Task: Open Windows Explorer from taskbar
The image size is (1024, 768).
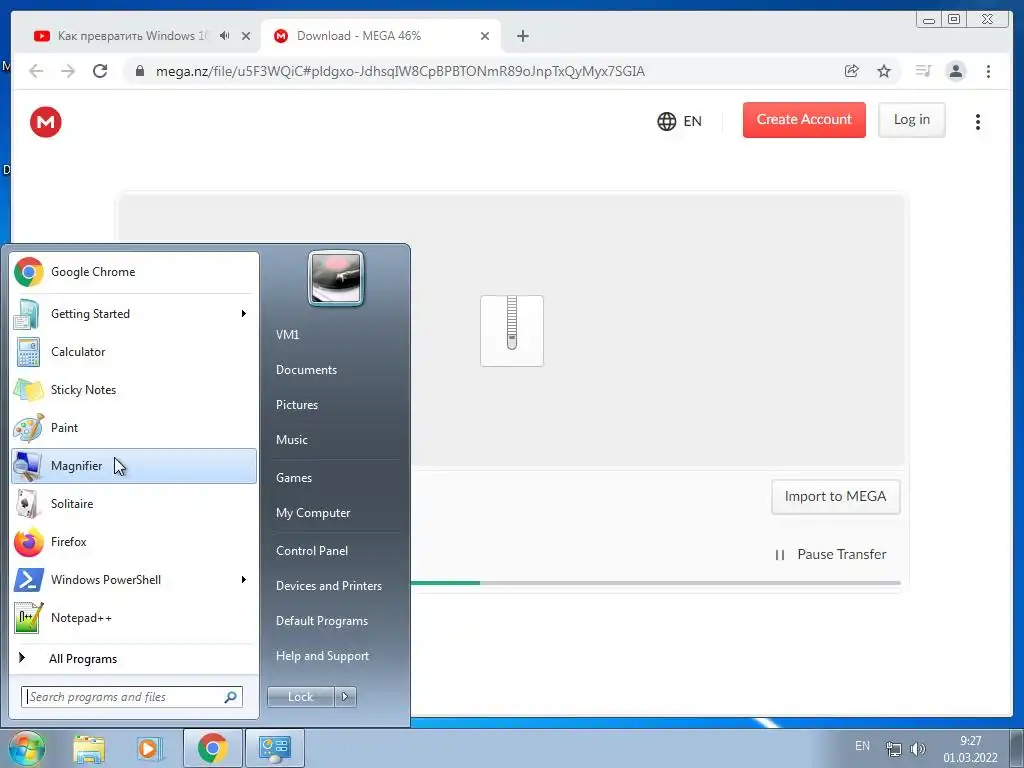Action: click(89, 748)
